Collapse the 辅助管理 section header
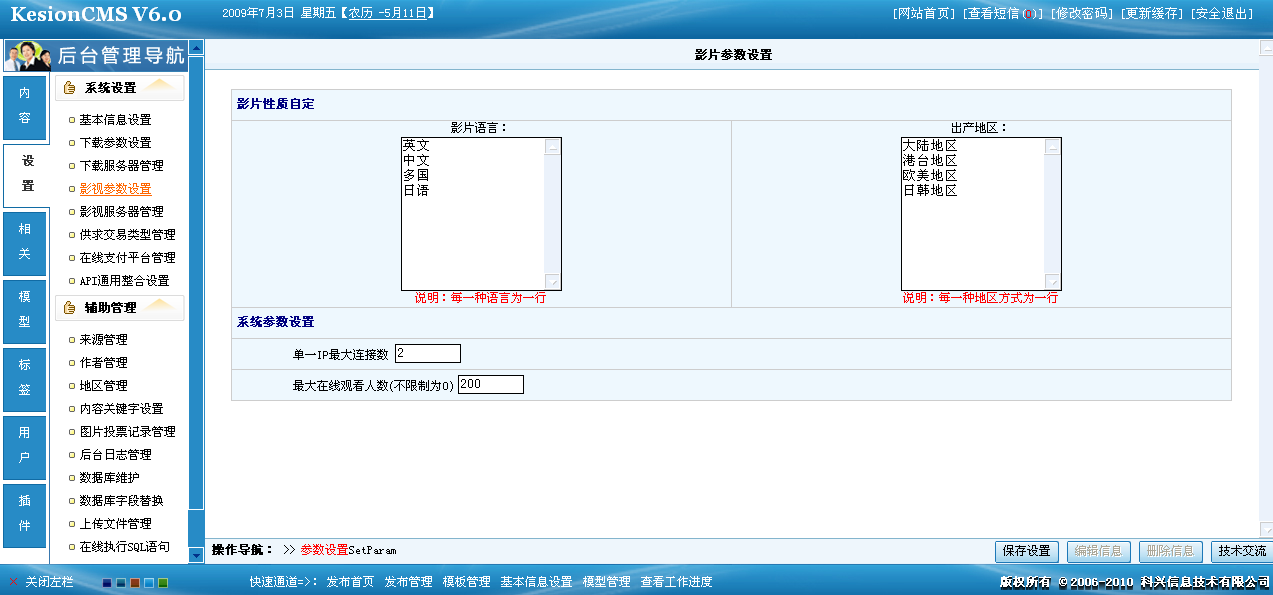The image size is (1273, 595). pyautogui.click(x=120, y=308)
